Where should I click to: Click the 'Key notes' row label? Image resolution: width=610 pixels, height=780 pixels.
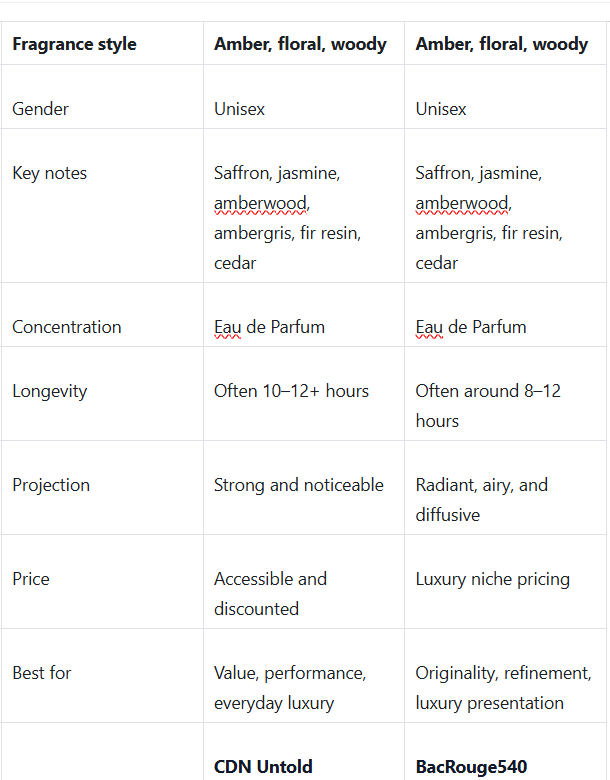[x=50, y=173]
